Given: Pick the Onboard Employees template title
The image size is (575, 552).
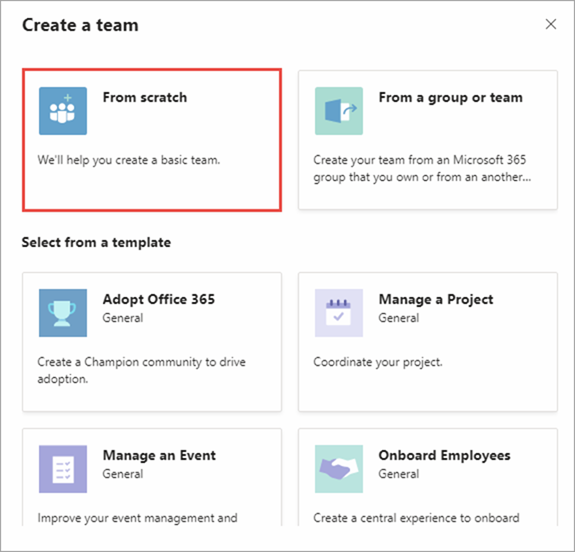Looking at the screenshot, I should point(444,455).
